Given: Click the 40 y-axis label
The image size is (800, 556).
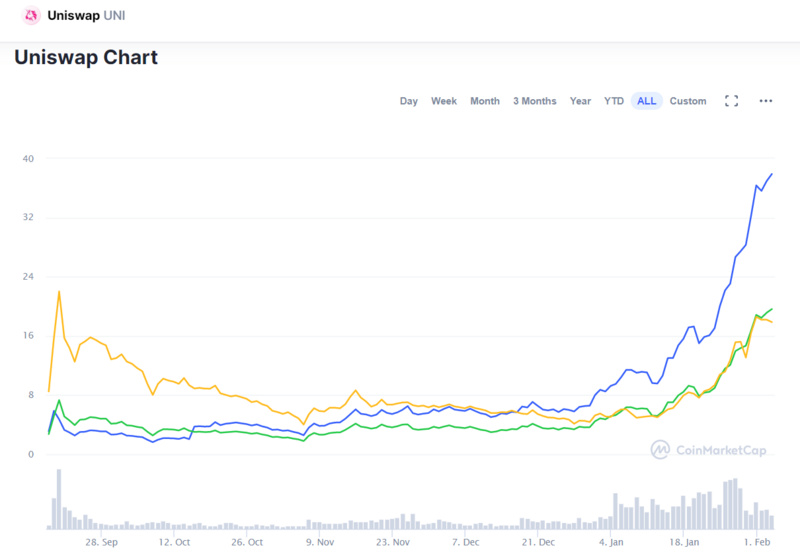Looking at the screenshot, I should coord(28,159).
